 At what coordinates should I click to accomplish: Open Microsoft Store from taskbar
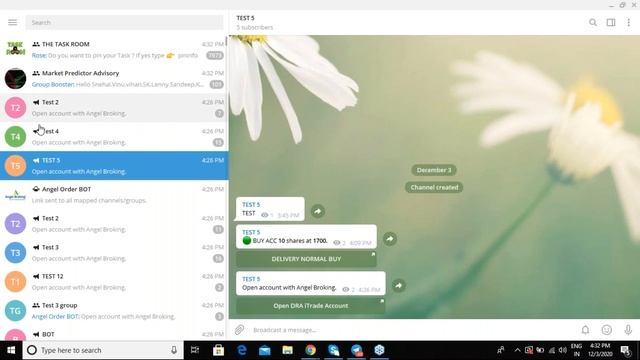[x=218, y=350]
